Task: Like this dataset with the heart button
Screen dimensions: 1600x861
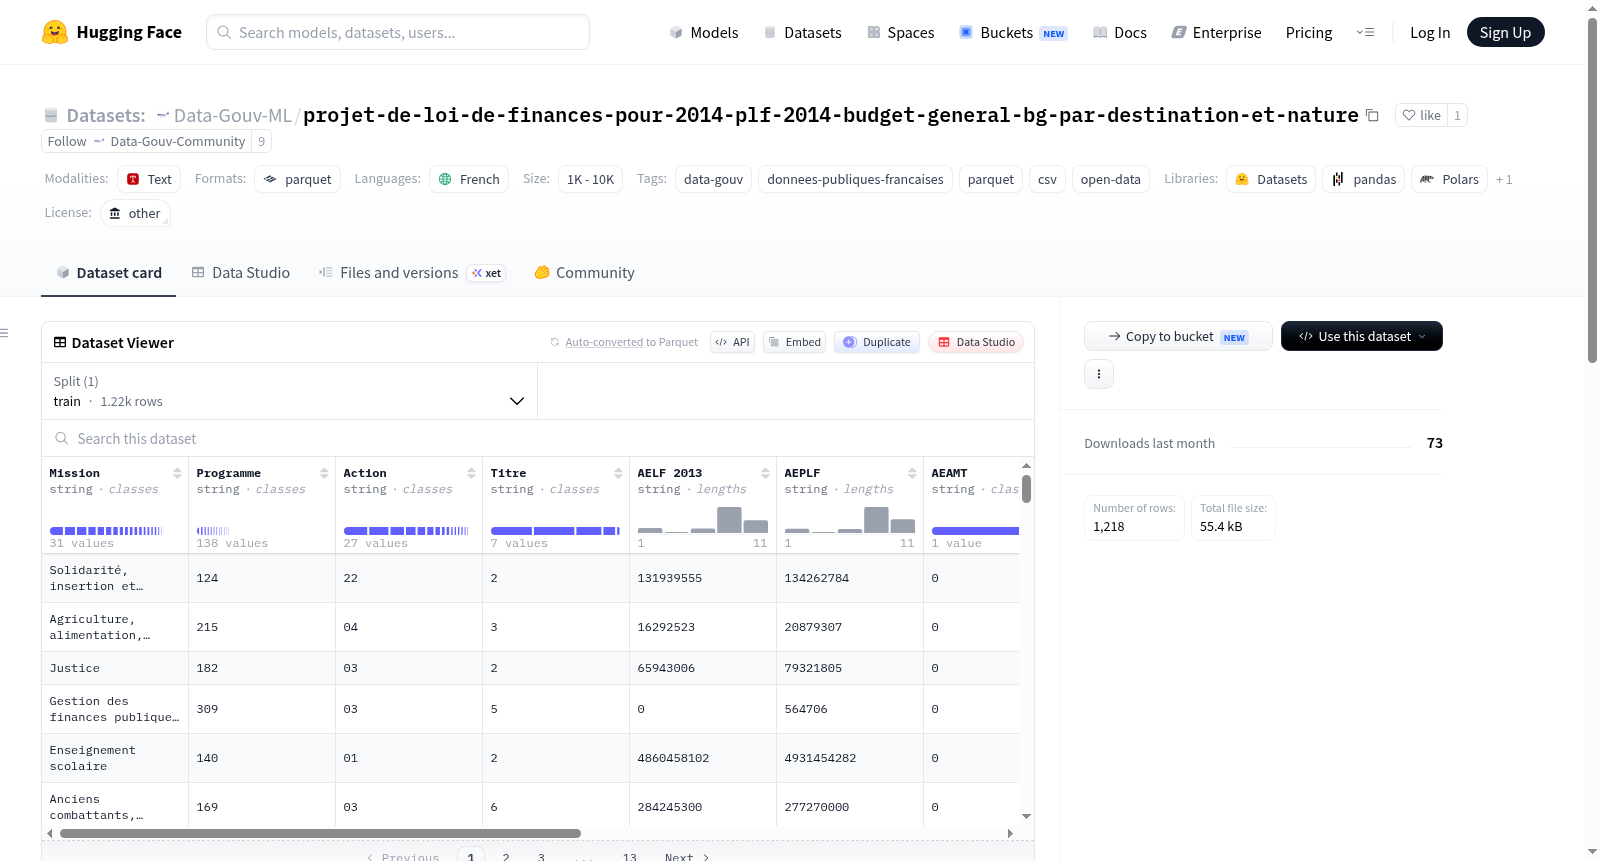Action: tap(1421, 115)
